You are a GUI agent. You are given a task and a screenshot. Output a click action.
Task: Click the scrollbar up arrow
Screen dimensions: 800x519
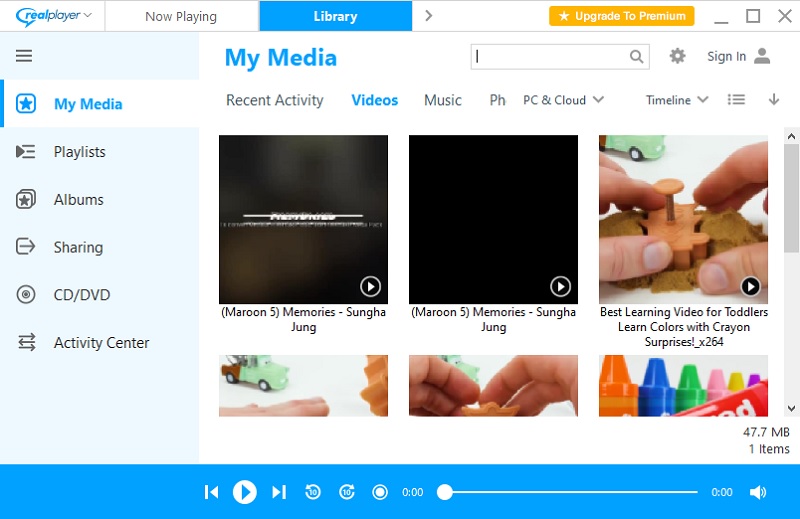[791, 136]
